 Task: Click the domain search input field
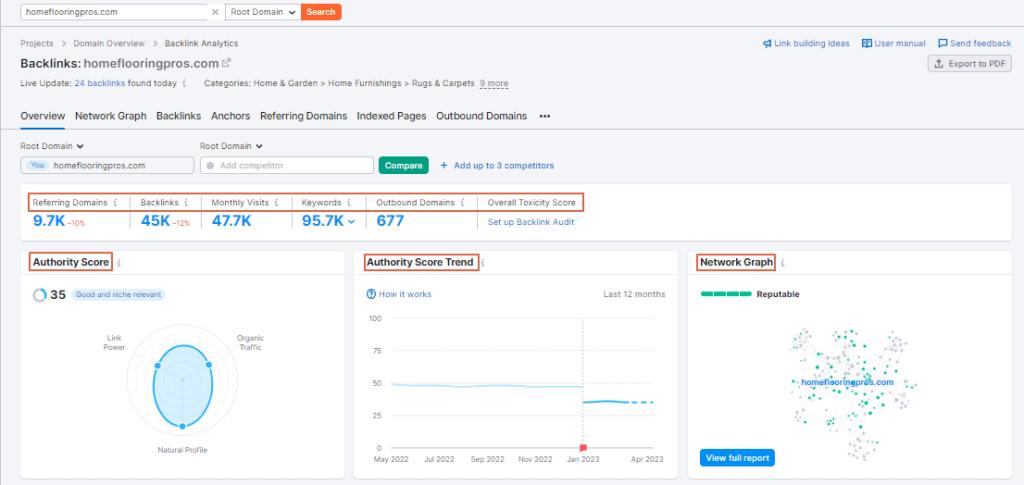114,12
